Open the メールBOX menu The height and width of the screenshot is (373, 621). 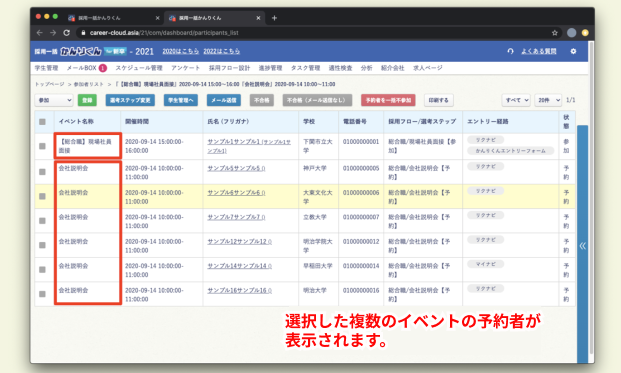(x=82, y=68)
